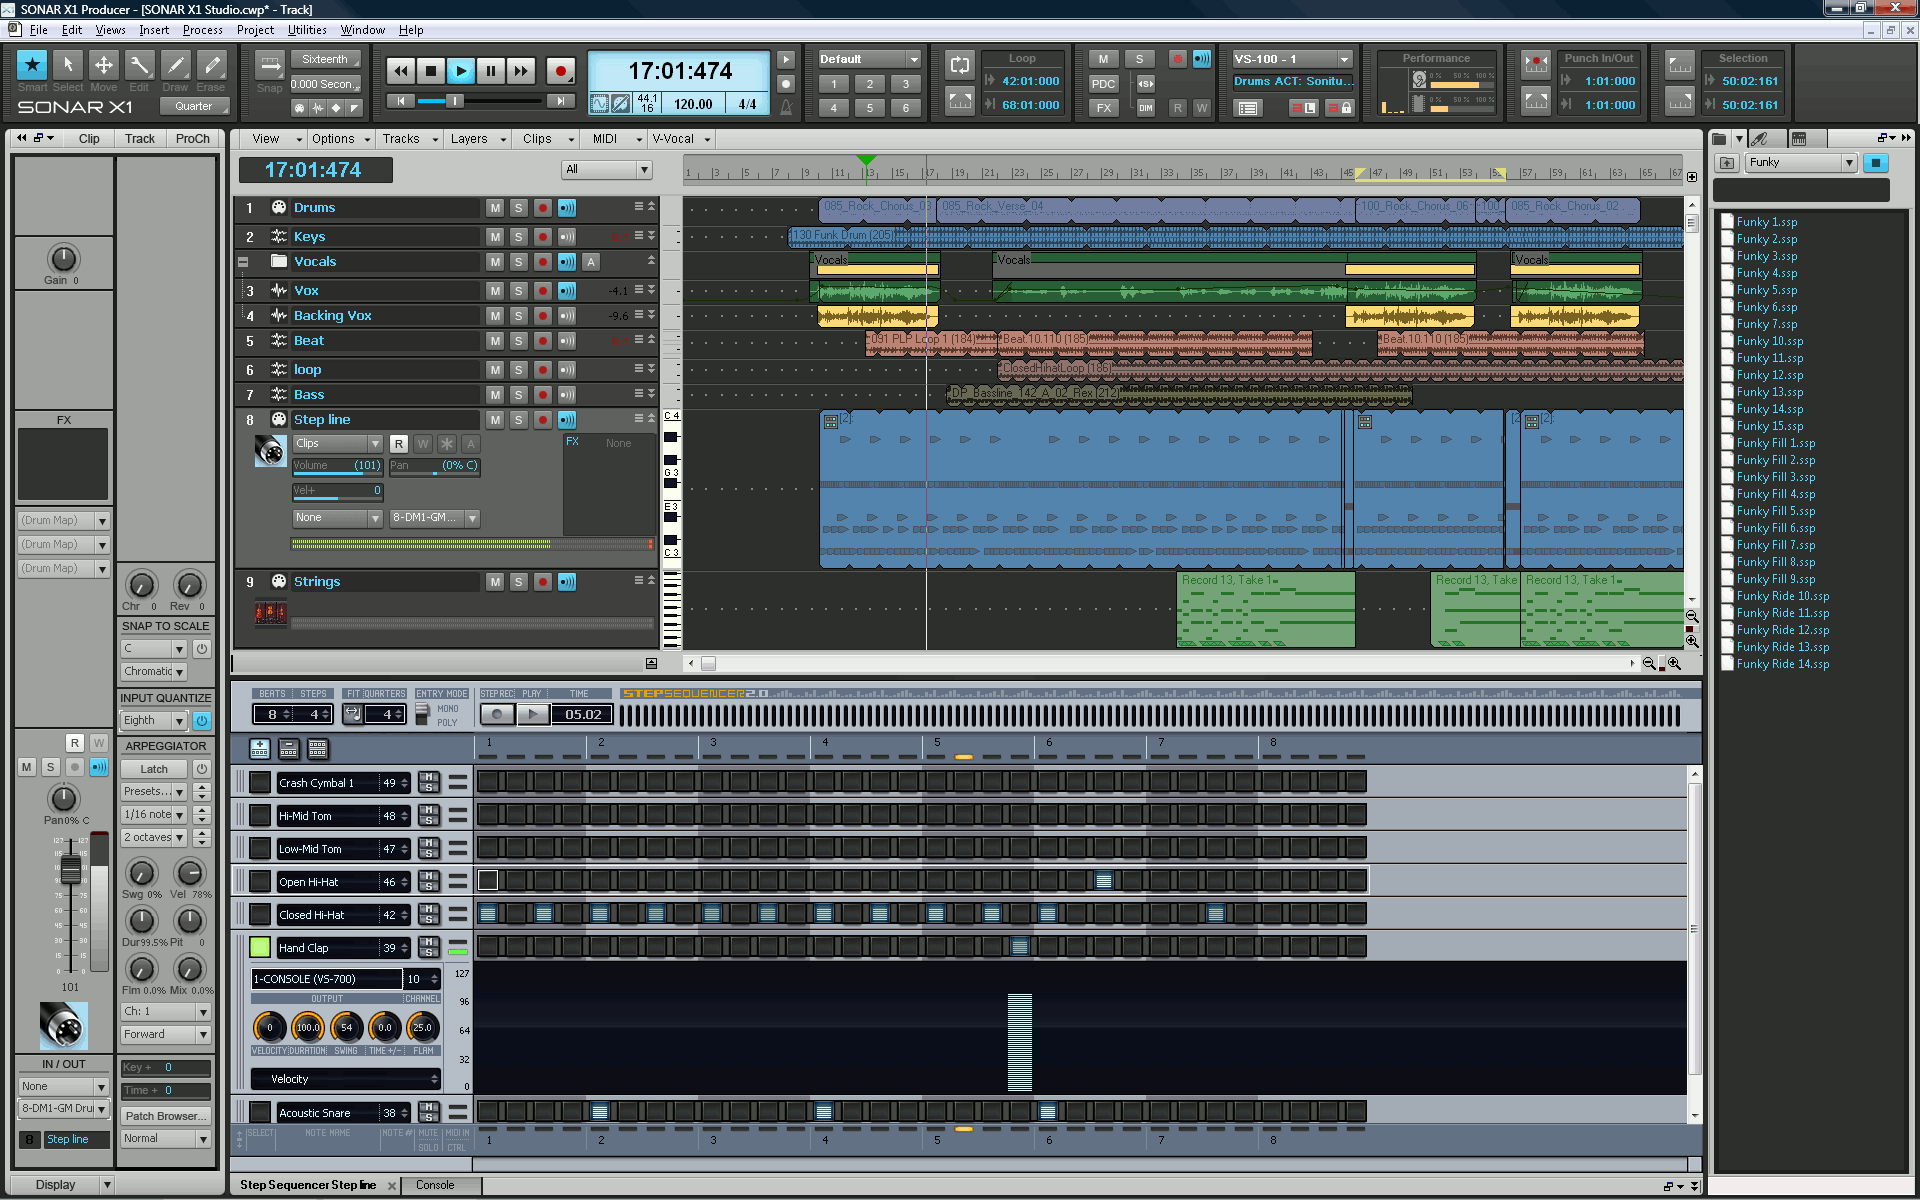1920x1200 pixels.
Task: Open the Process menu
Action: pos(202,30)
